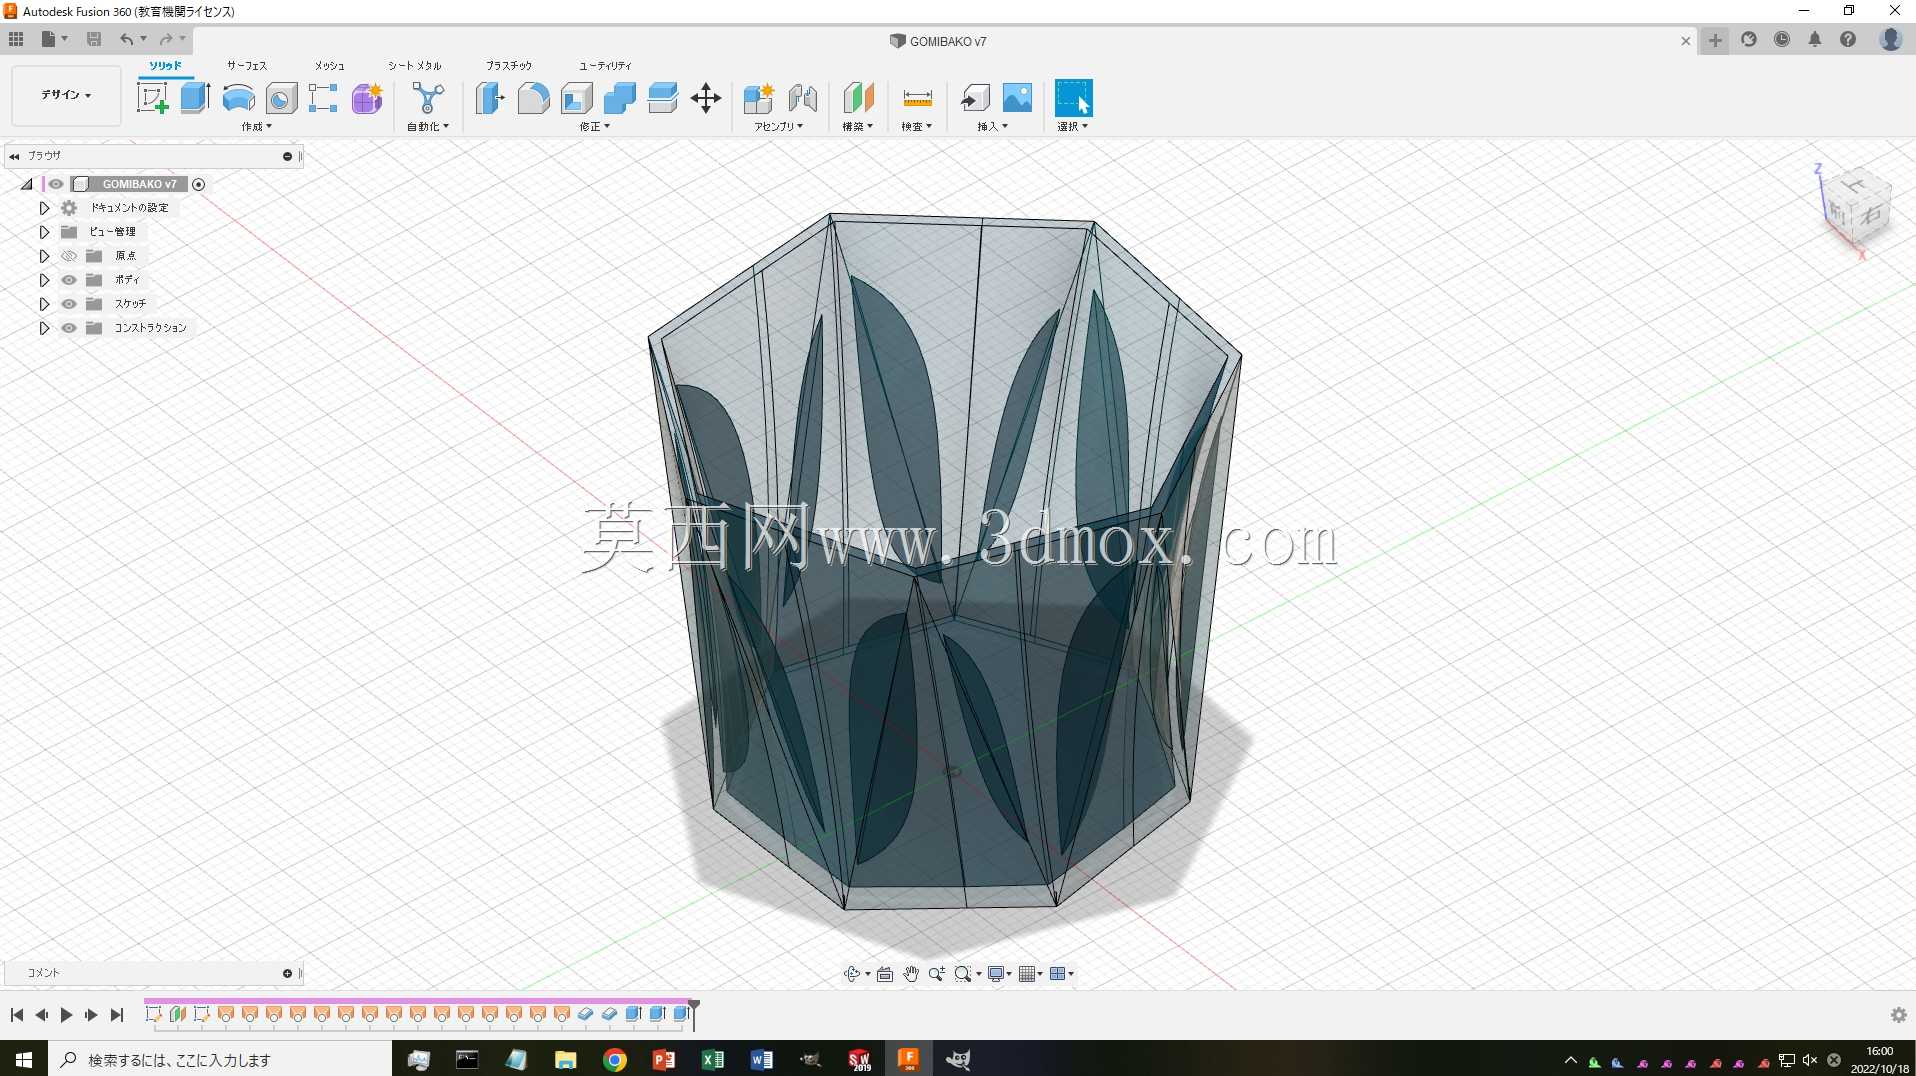Screen dimensions: 1916x1076
Task: Expand the スケッチ folder
Action: click(44, 304)
